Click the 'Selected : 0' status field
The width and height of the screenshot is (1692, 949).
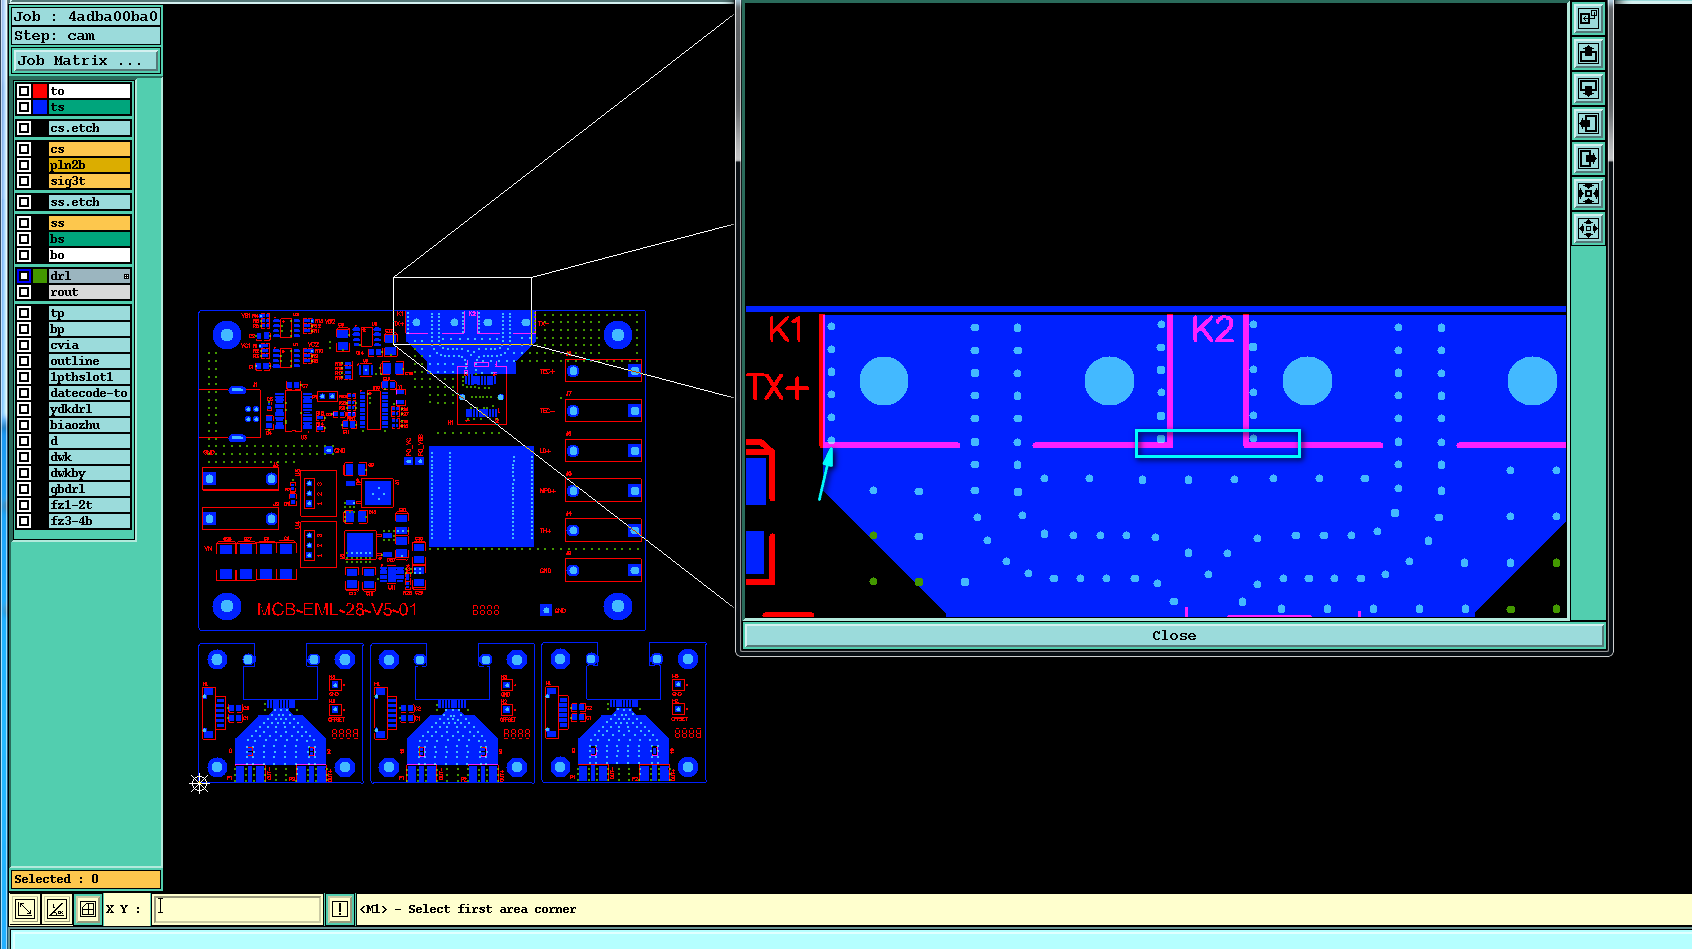86,879
